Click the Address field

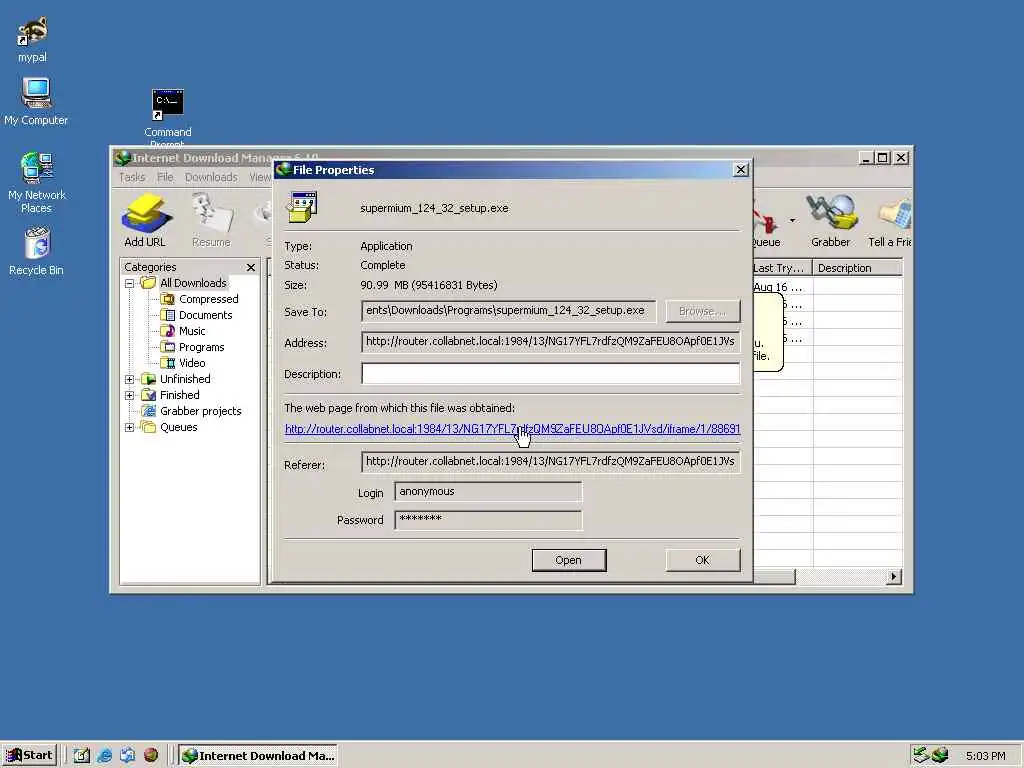(x=551, y=342)
